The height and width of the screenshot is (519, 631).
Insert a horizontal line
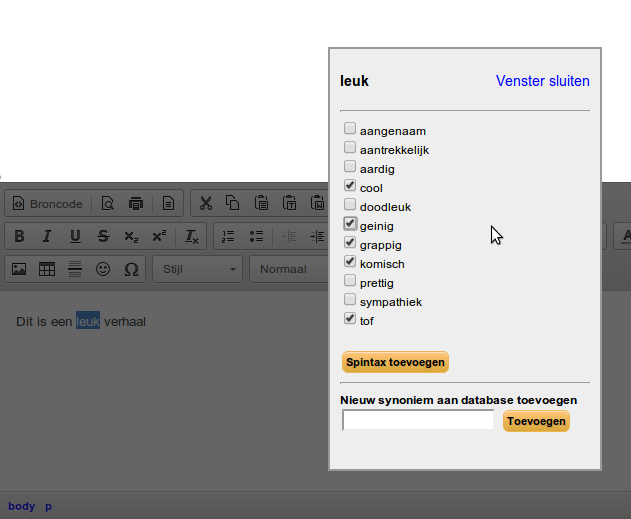click(75, 269)
